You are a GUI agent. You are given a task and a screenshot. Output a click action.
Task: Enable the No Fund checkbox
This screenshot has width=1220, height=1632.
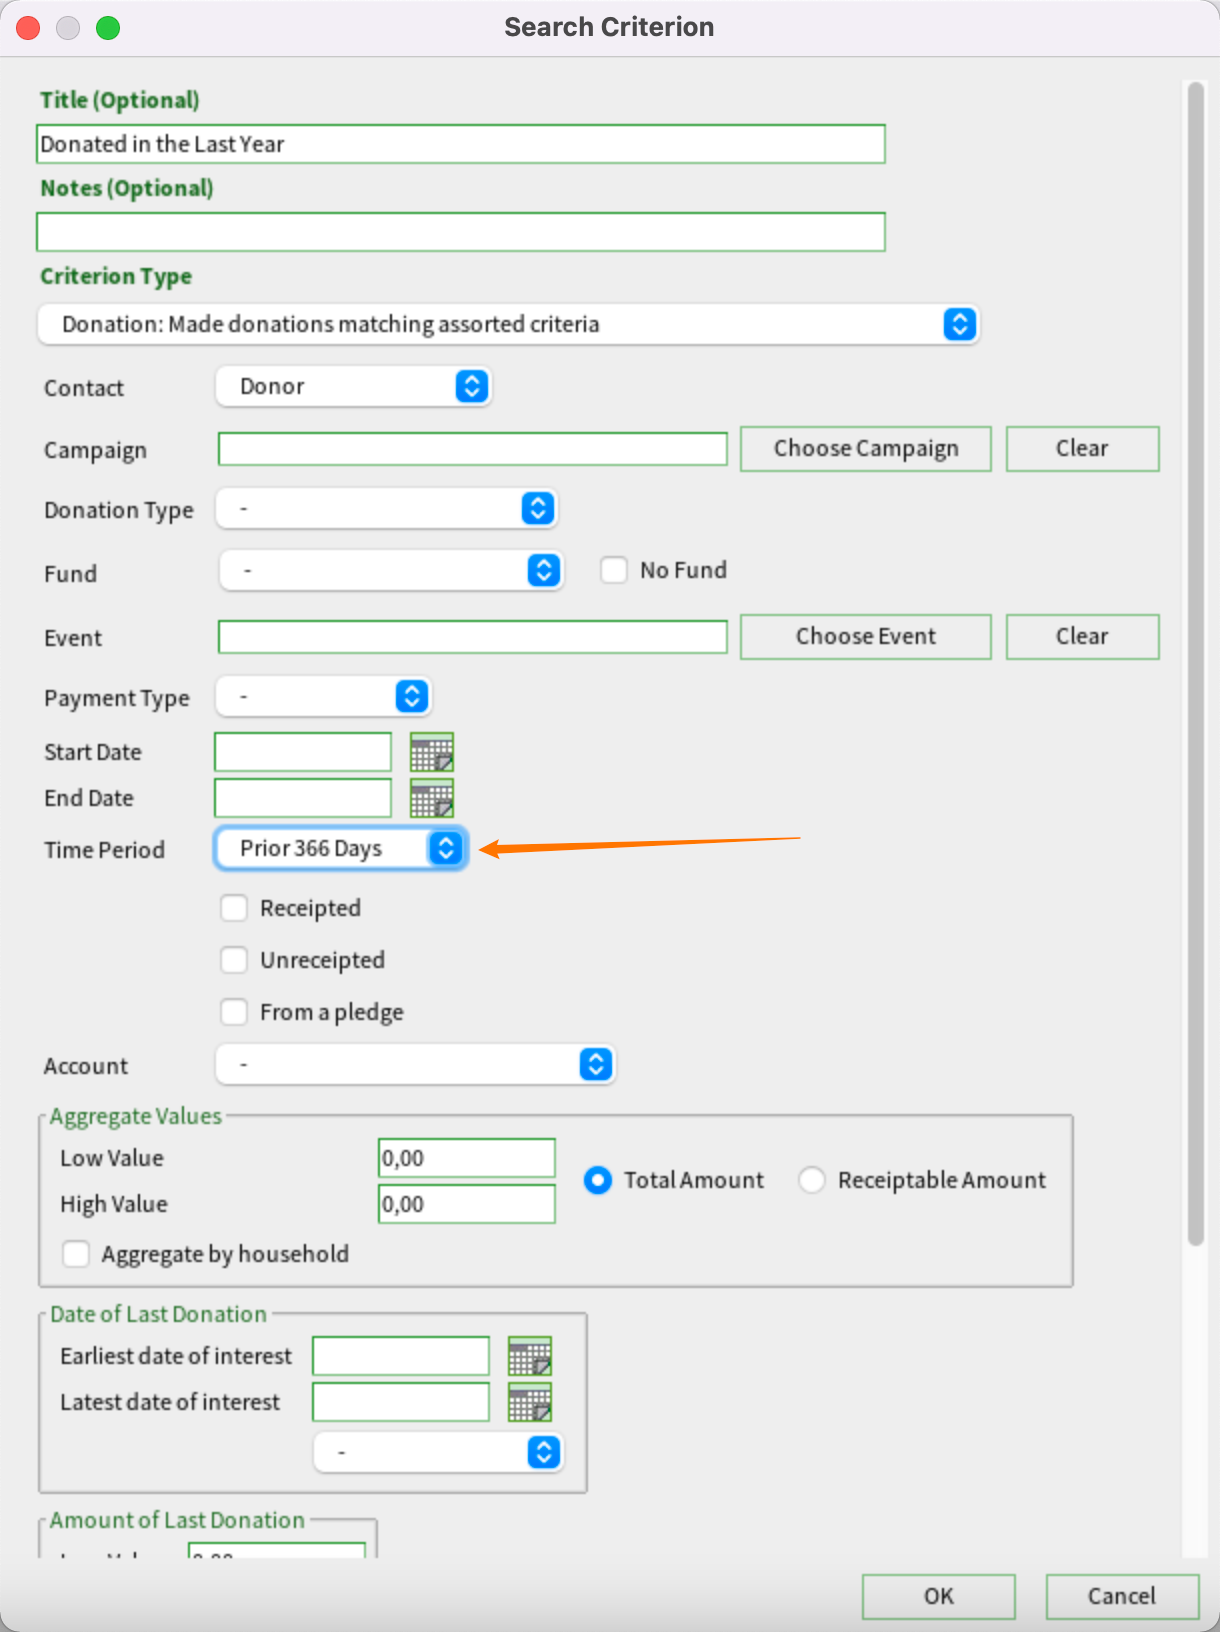(x=614, y=570)
